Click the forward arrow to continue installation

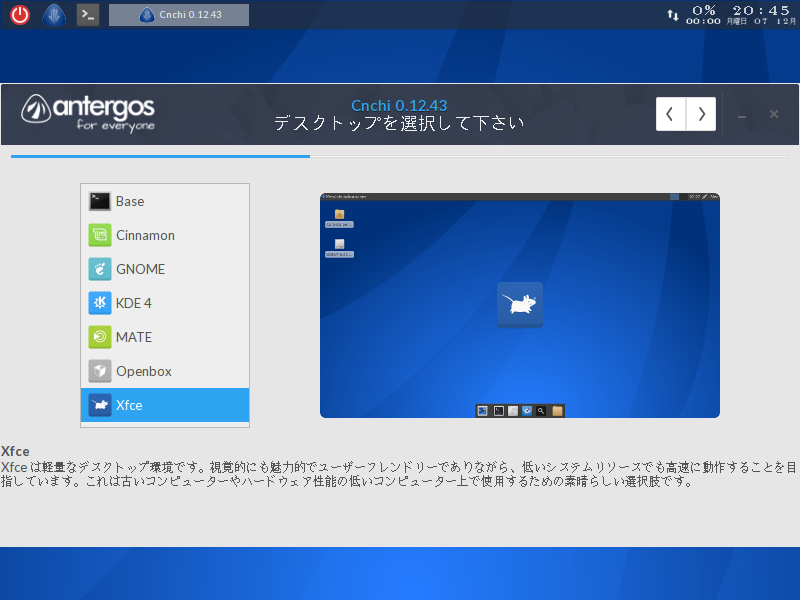(x=701, y=114)
